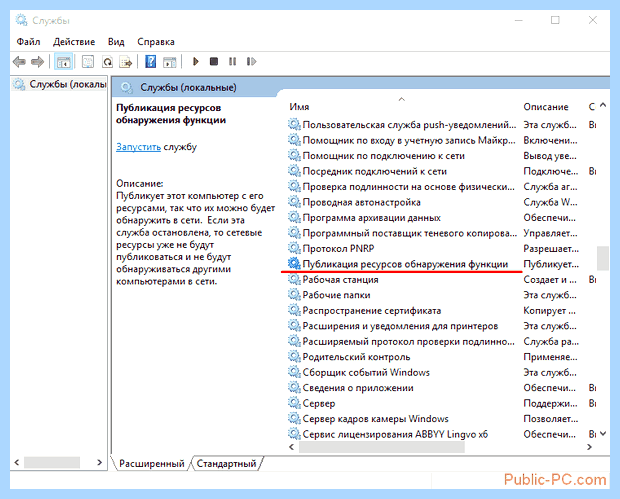The width and height of the screenshot is (620, 499).
Task: Click the Refresh toolbar icon
Action: 107,62
